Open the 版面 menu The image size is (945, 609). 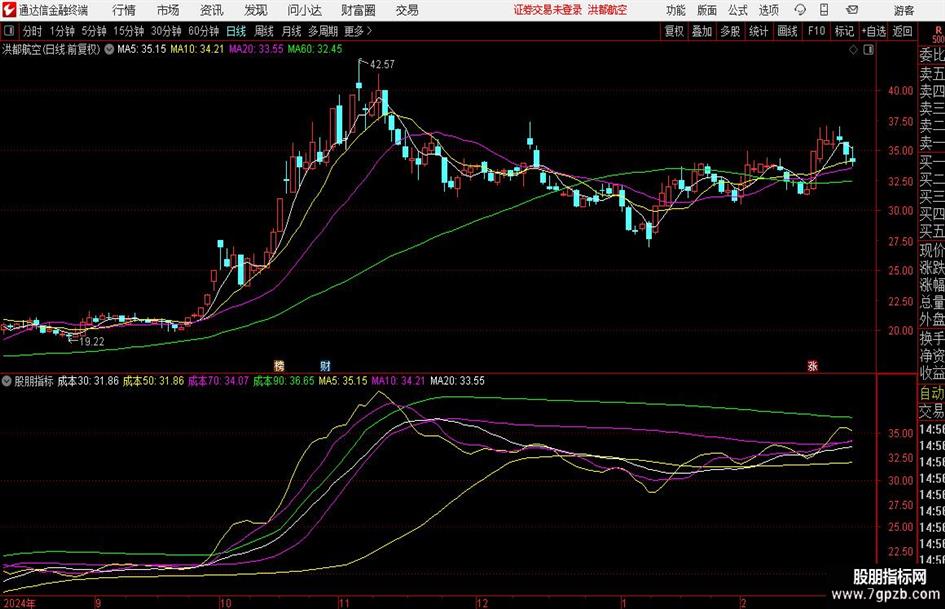click(707, 10)
